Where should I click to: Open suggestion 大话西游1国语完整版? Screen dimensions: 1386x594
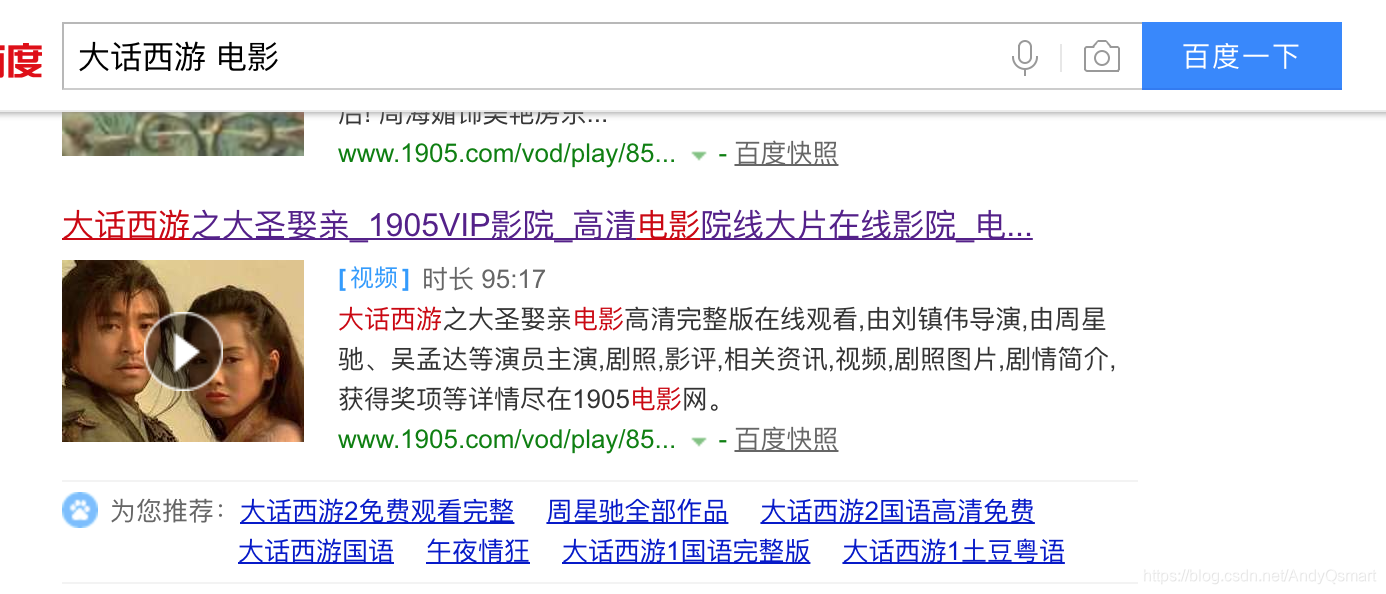(x=686, y=552)
